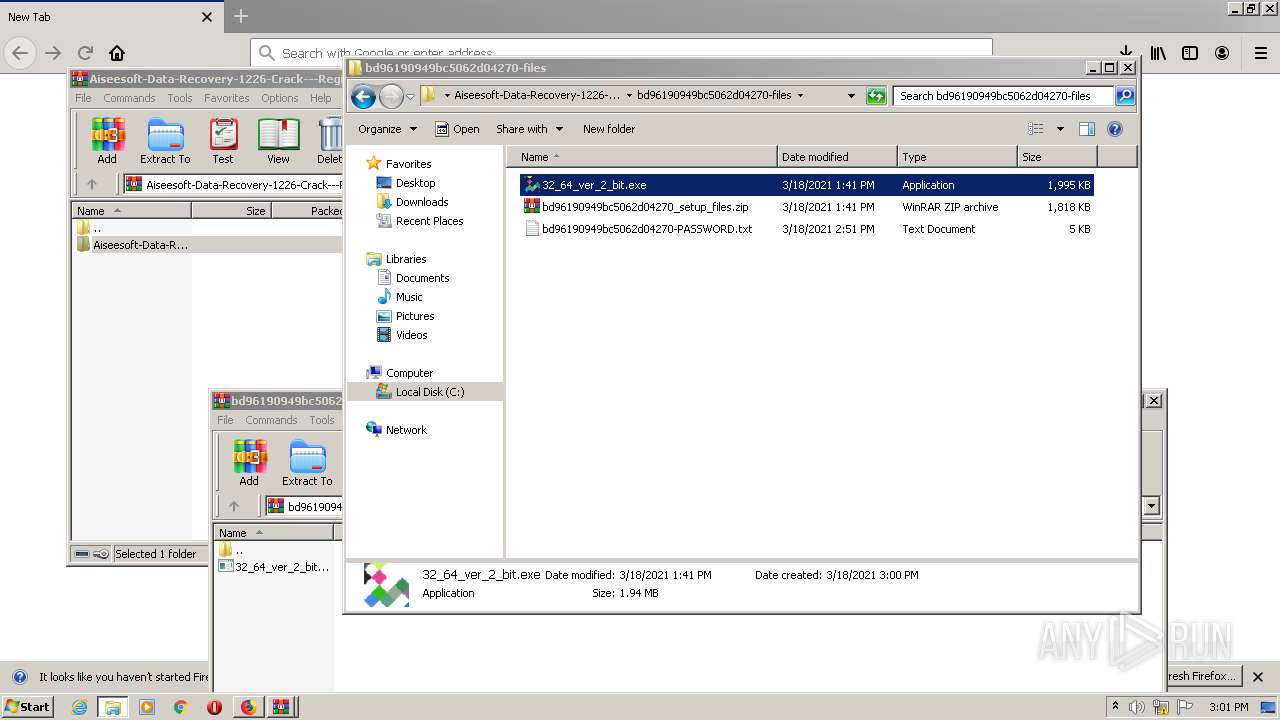Open File menu in lower WinRAR window
Image resolution: width=1280 pixels, height=720 pixels.
tap(225, 420)
